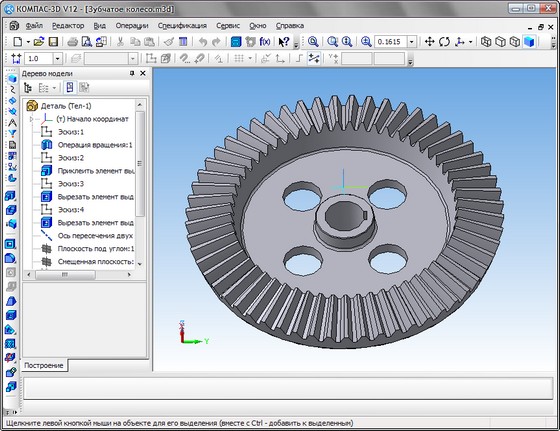Image resolution: width=560 pixels, height=431 pixels.
Task: Click the zoom scale value field
Action: pyautogui.click(x=391, y=42)
